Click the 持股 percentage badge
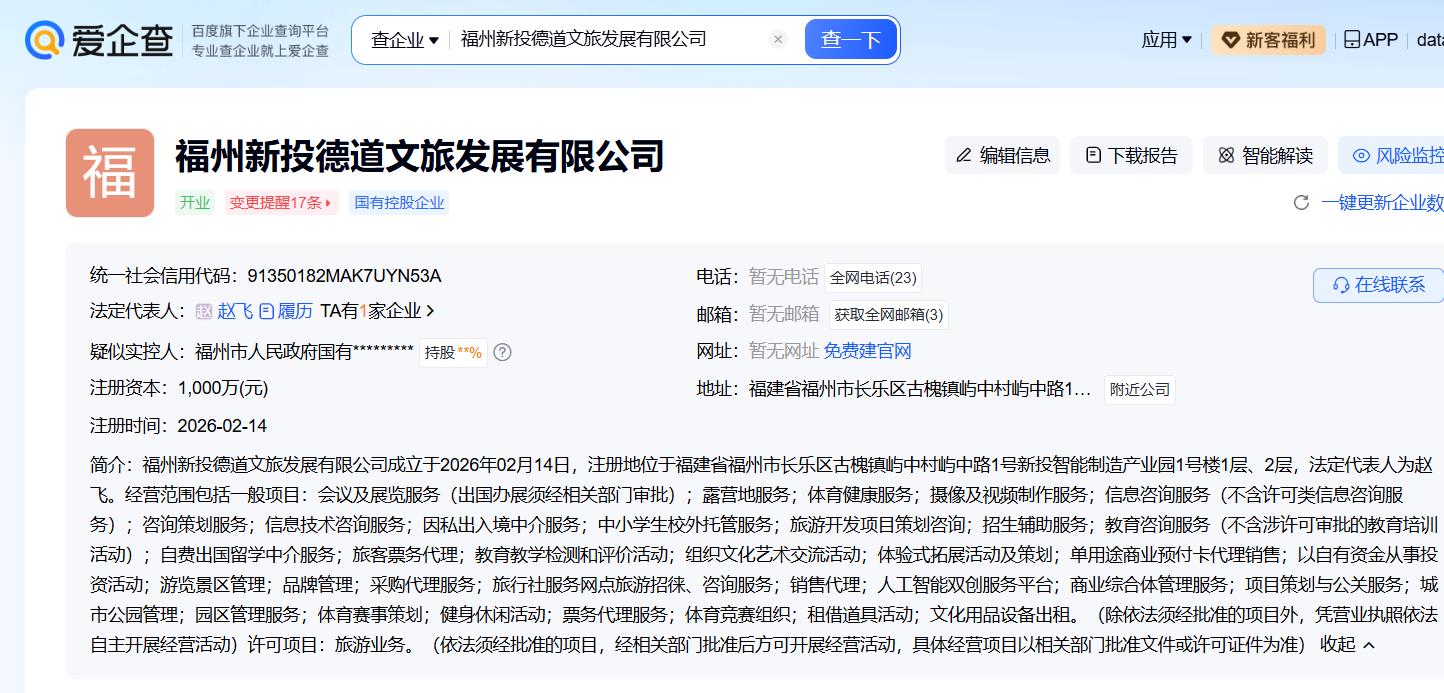1444x693 pixels. pos(453,352)
